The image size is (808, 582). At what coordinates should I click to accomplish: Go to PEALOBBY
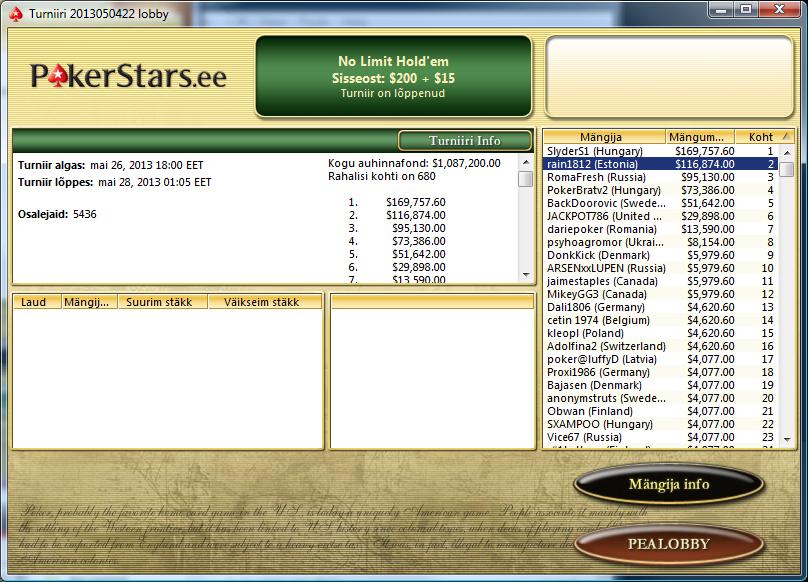click(x=668, y=545)
